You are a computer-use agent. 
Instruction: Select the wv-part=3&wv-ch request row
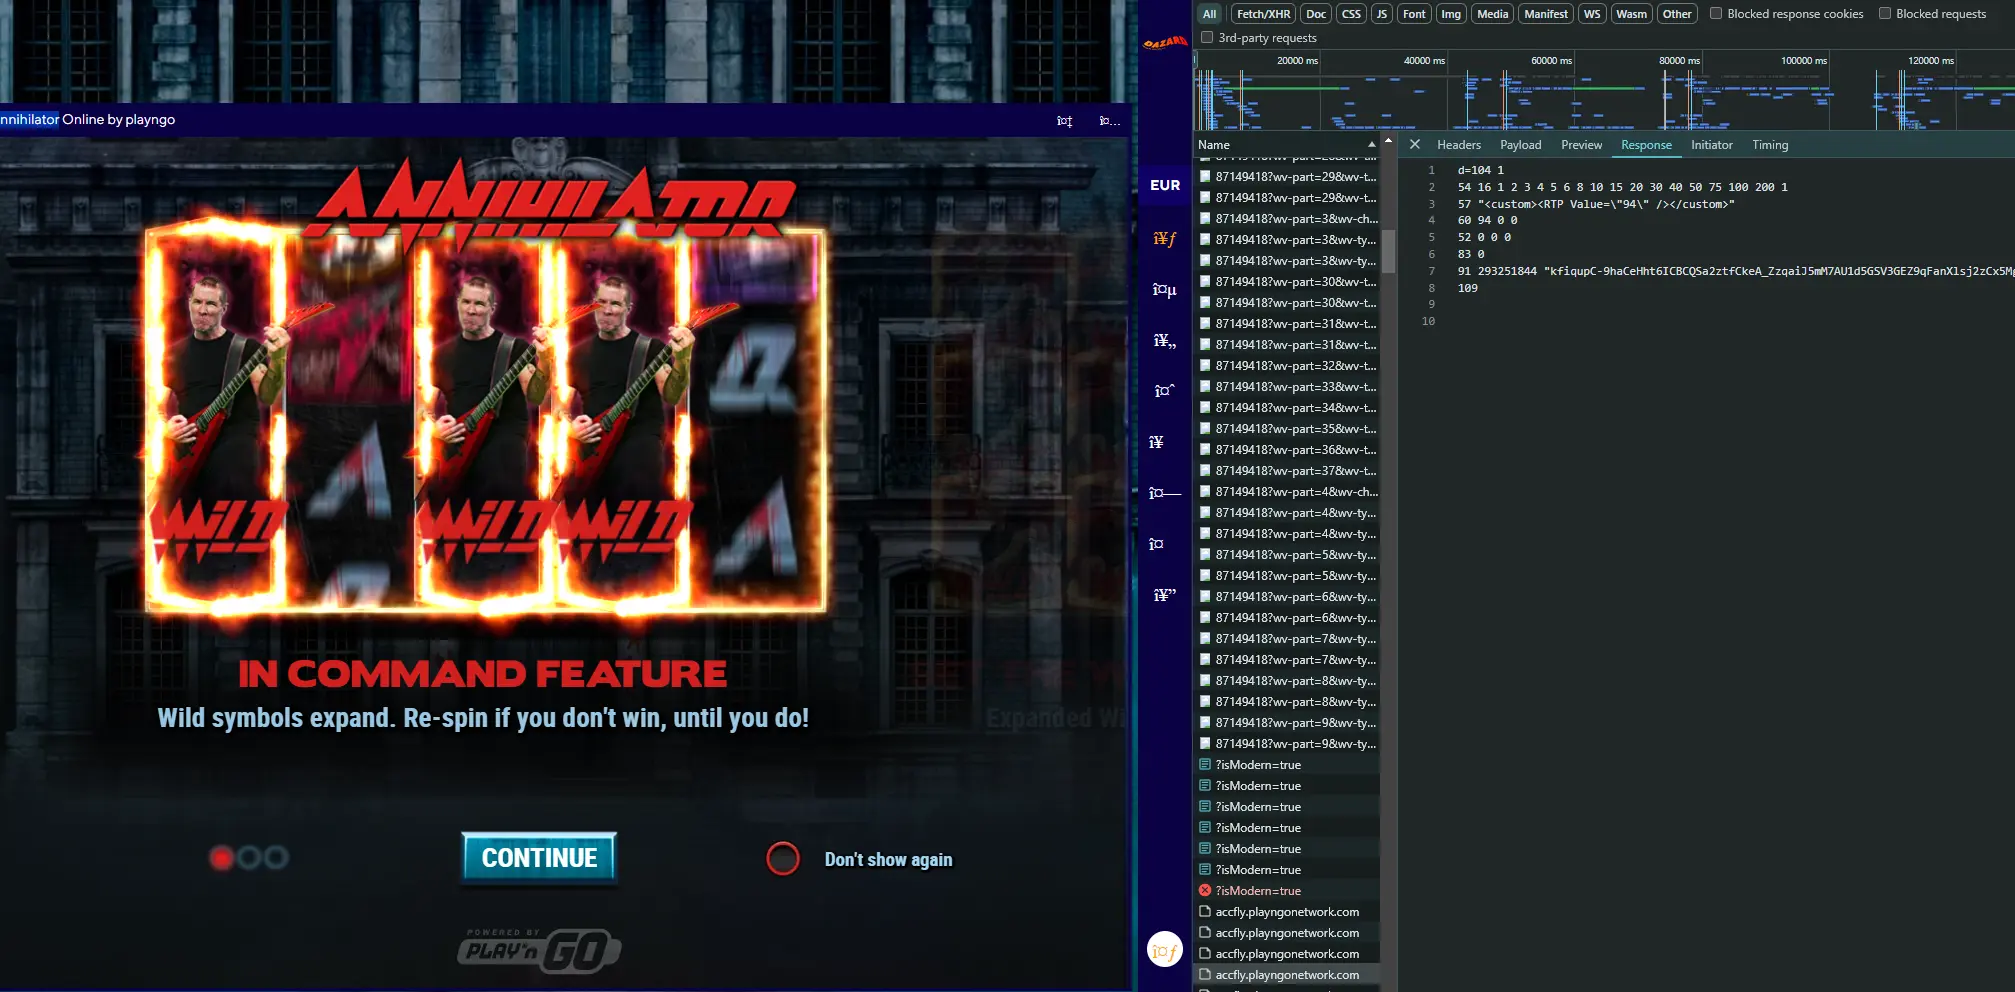coord(1287,218)
